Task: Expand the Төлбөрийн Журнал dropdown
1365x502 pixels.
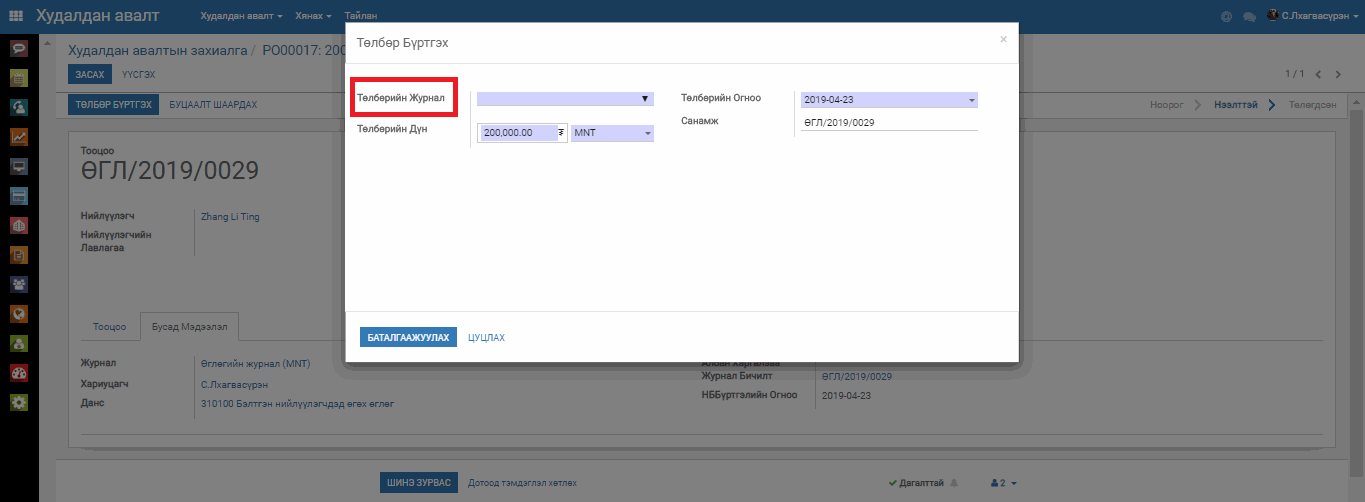Action: 565,99
